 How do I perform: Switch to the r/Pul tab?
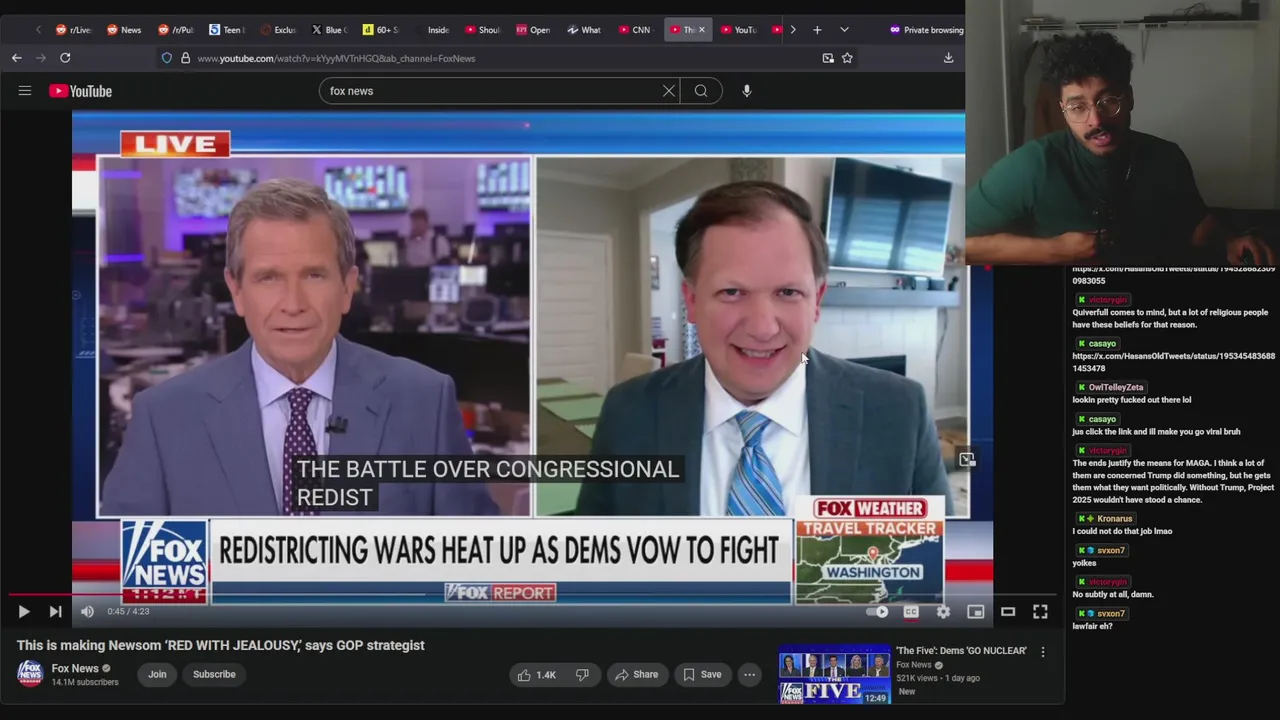[176, 30]
